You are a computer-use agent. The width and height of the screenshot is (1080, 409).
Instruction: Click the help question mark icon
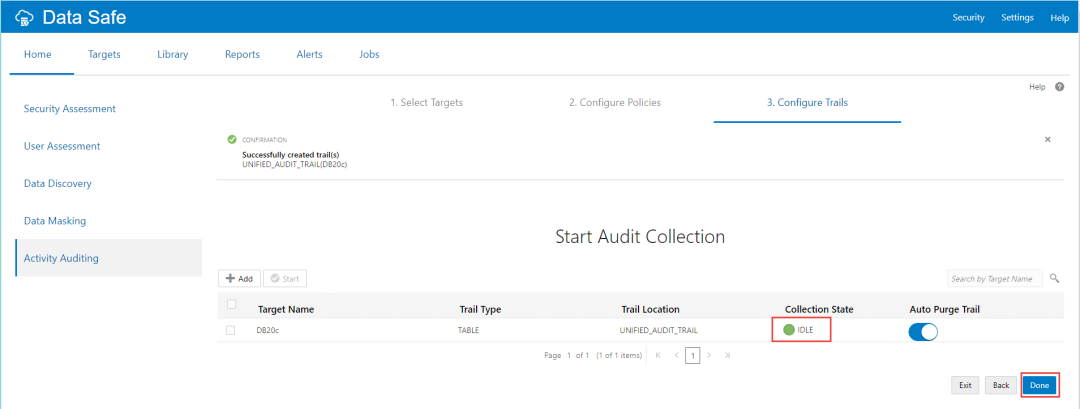click(x=1059, y=87)
